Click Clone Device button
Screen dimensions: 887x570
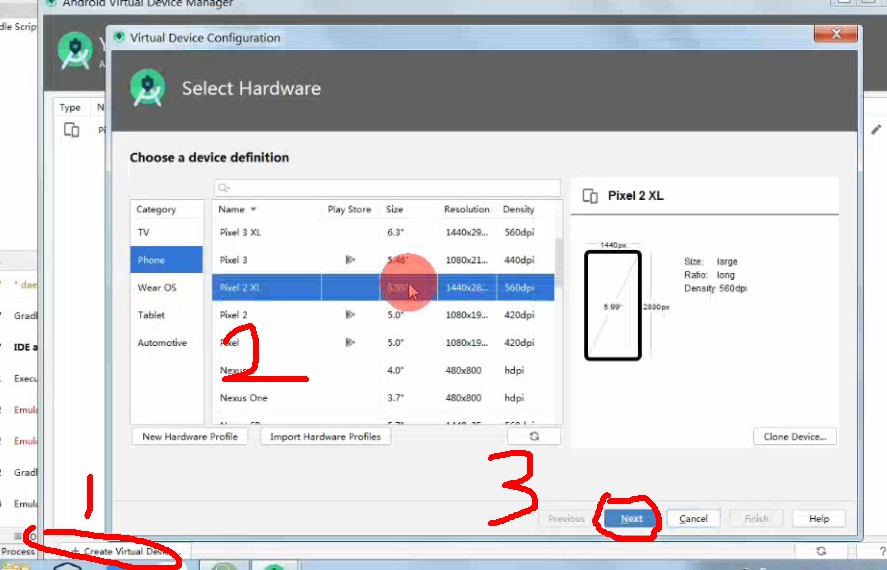click(x=795, y=437)
